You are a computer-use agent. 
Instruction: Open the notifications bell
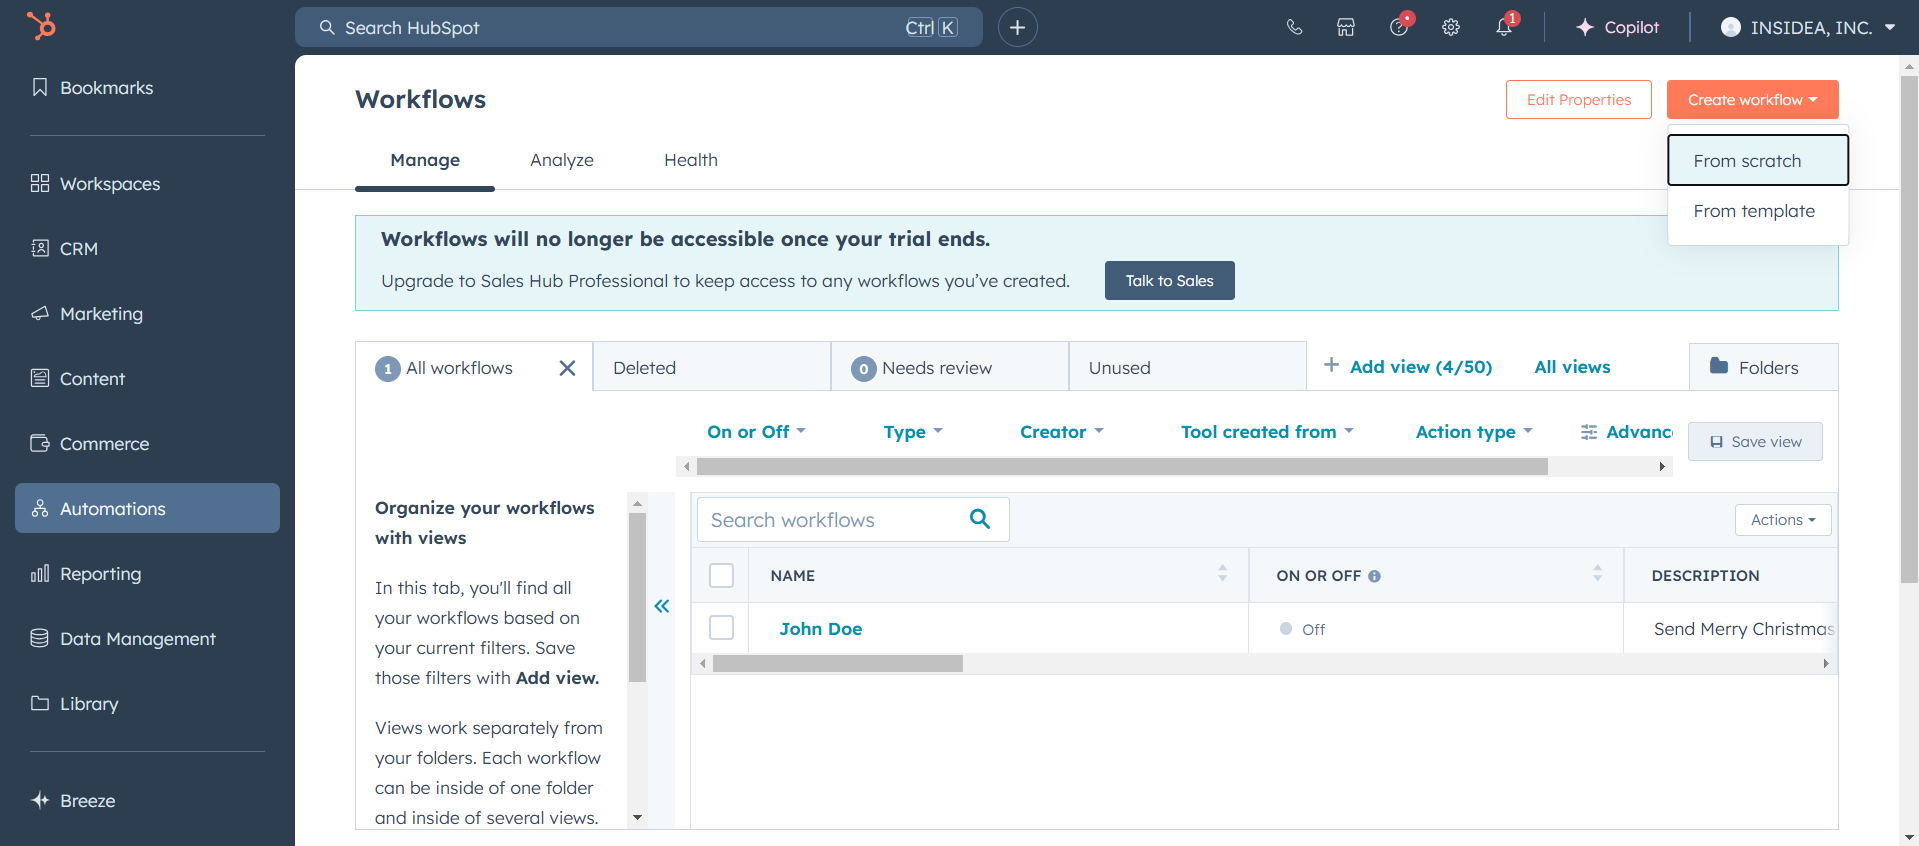coord(1504,27)
